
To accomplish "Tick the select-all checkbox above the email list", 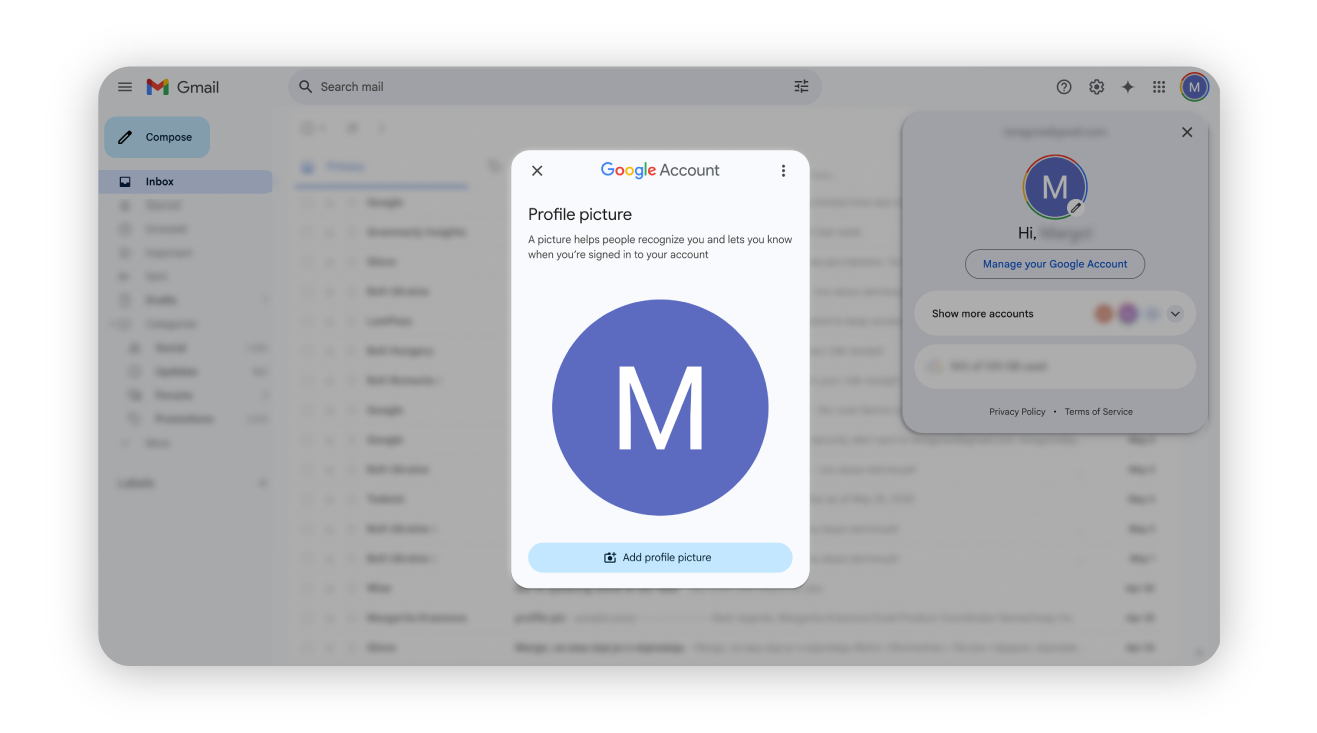I will (307, 128).
